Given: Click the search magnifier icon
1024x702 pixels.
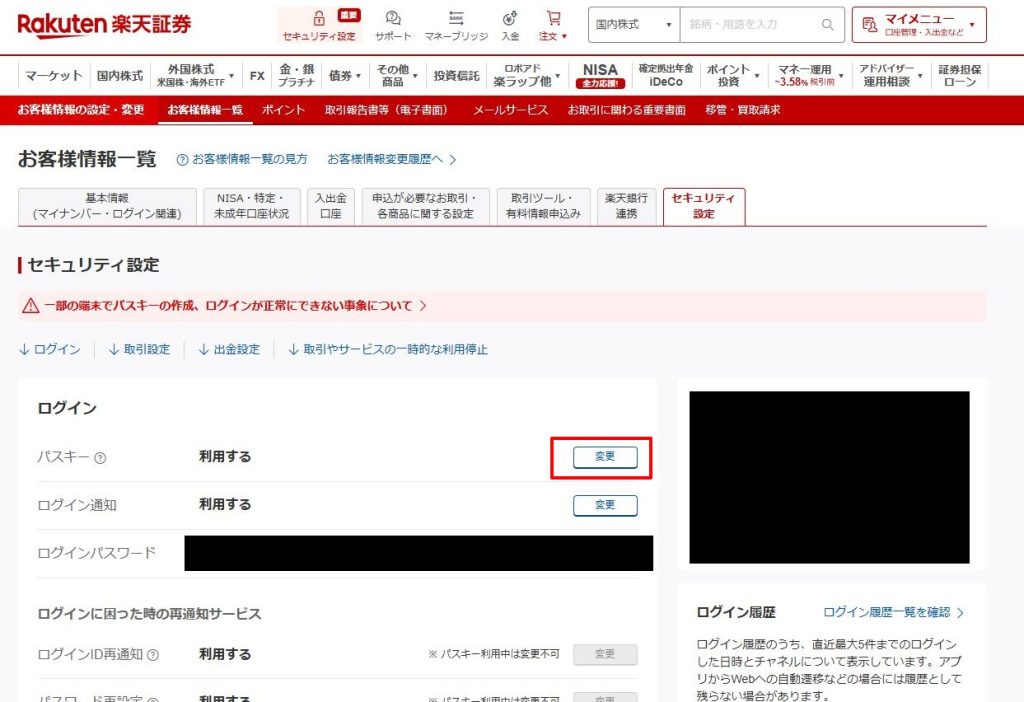Looking at the screenshot, I should (827, 25).
